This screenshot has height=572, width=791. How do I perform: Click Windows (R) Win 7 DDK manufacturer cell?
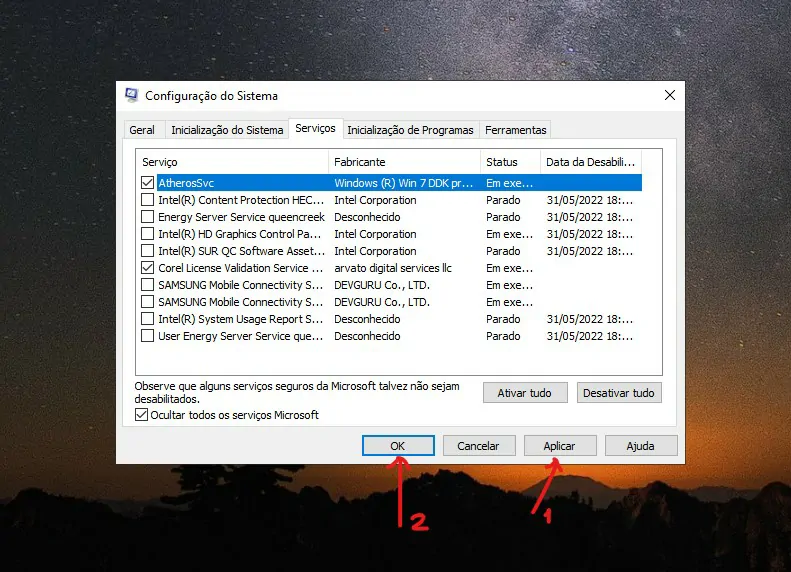pos(404,183)
